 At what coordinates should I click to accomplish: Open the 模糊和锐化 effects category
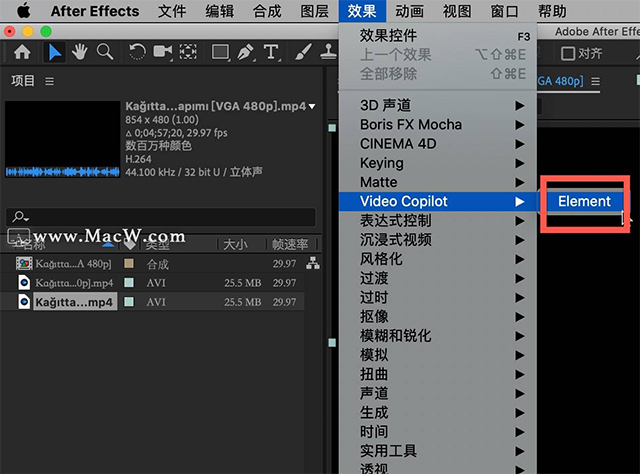(x=438, y=336)
